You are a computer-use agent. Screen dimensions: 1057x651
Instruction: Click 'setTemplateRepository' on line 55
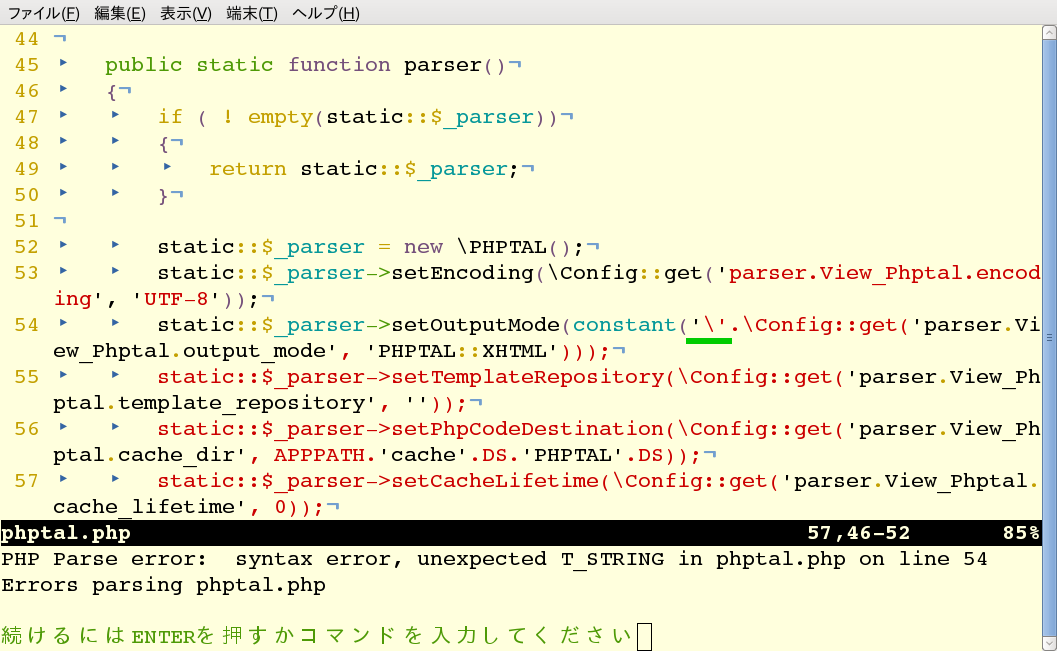click(x=527, y=377)
